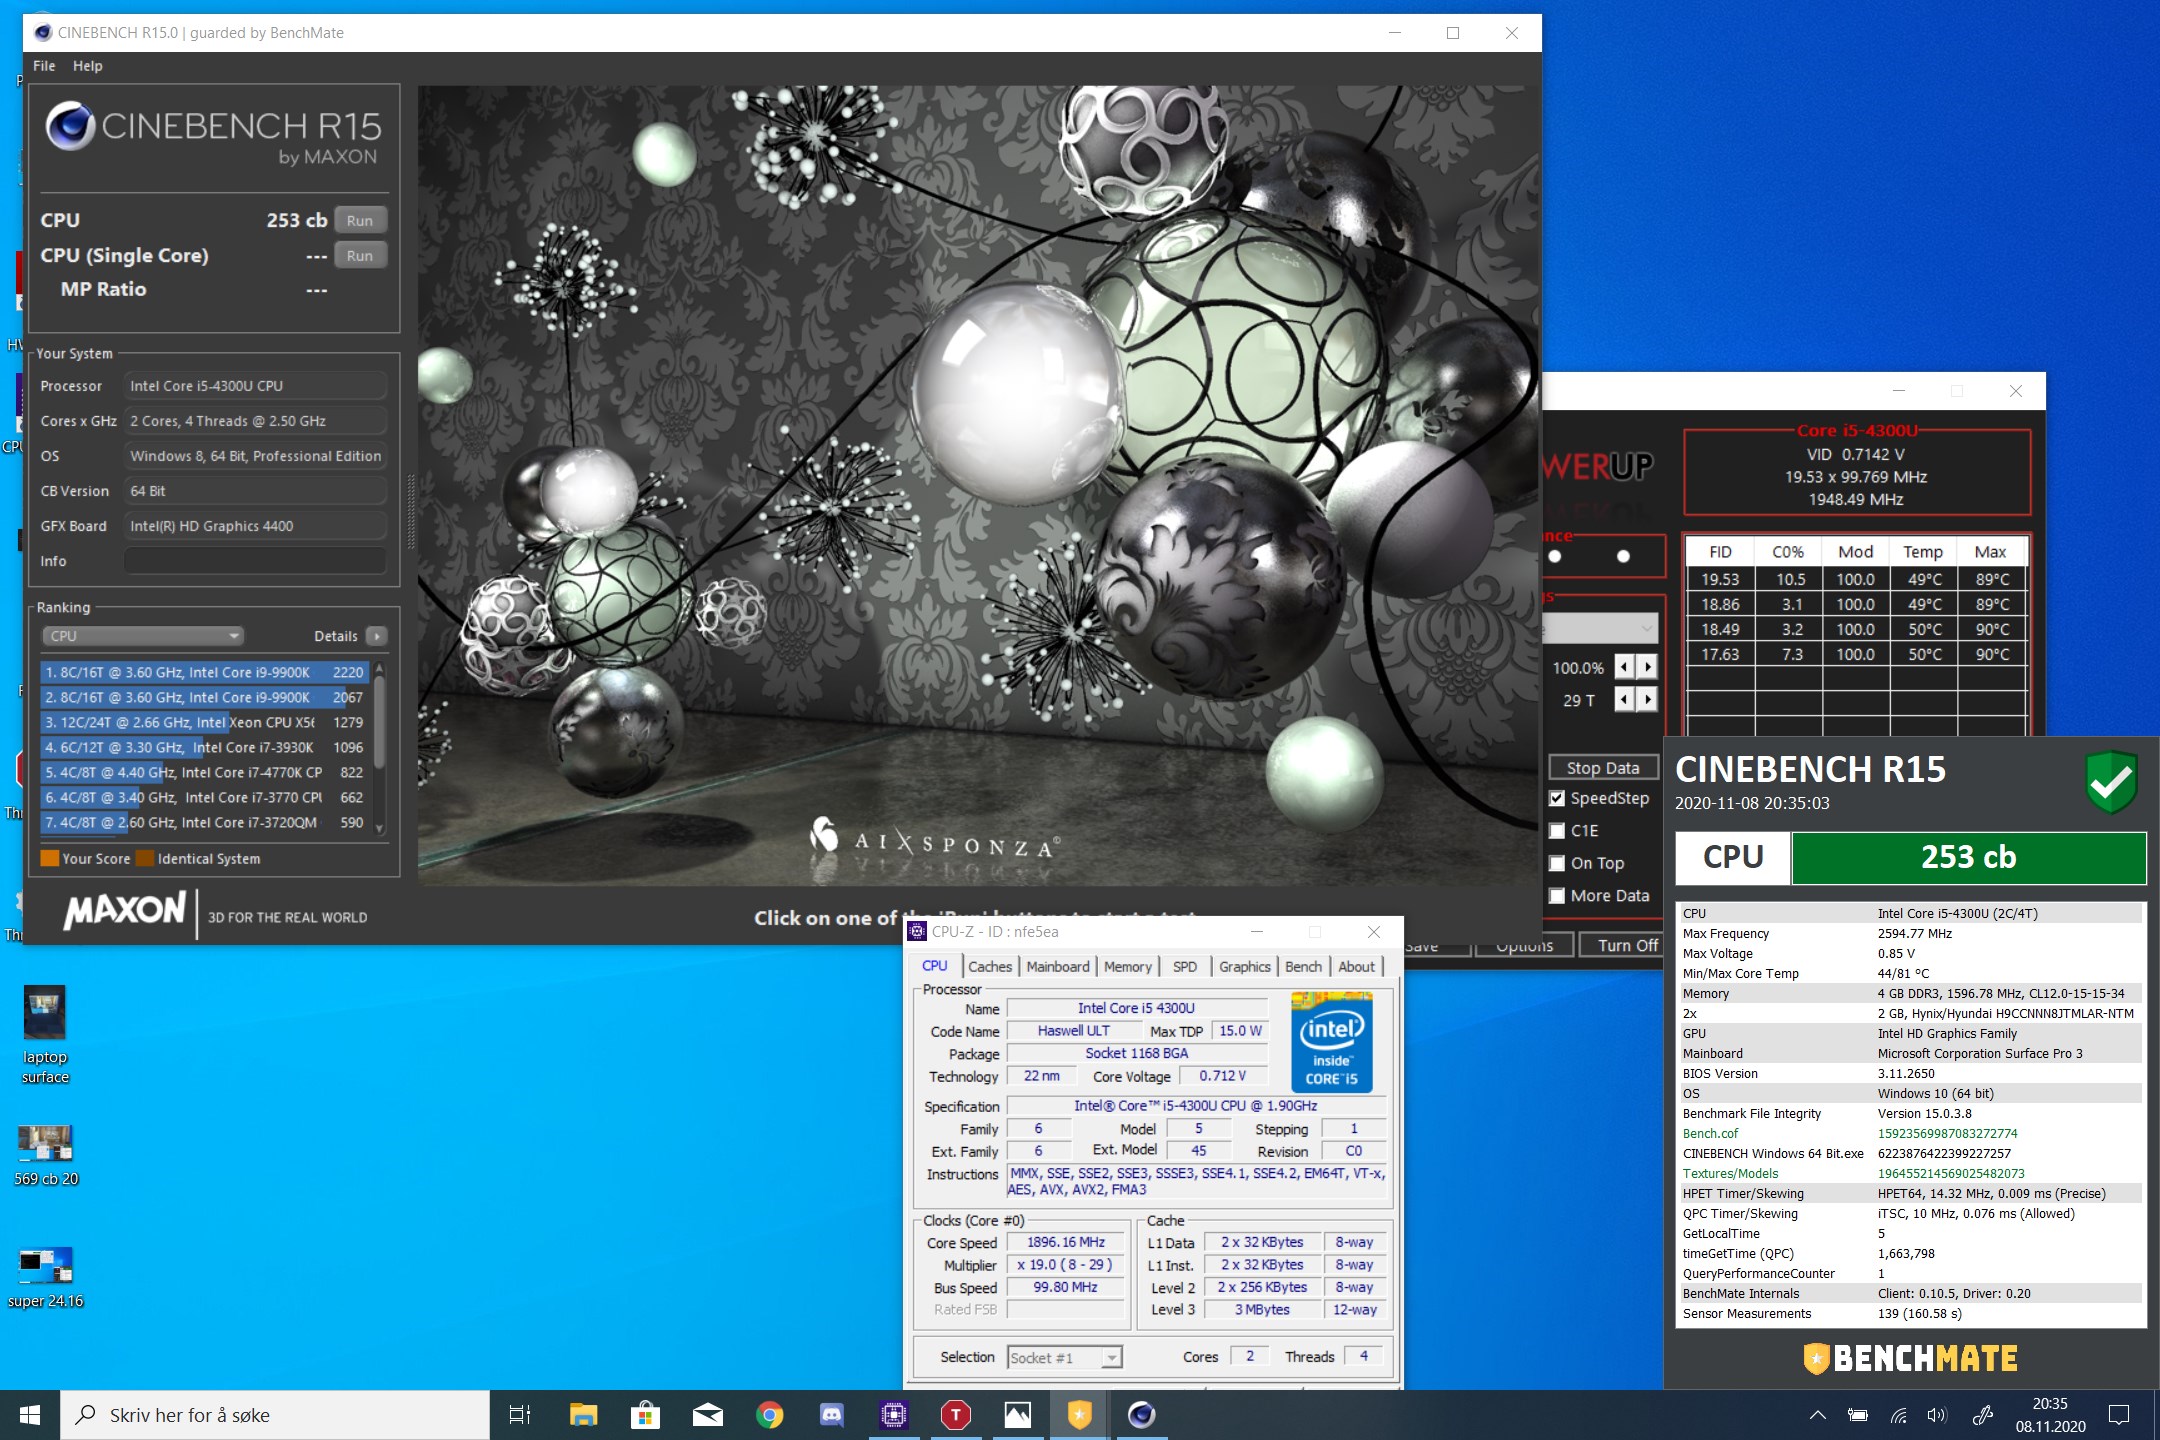Toggle the SpeedStep checkbox
The height and width of the screenshot is (1440, 2160).
click(x=1557, y=798)
